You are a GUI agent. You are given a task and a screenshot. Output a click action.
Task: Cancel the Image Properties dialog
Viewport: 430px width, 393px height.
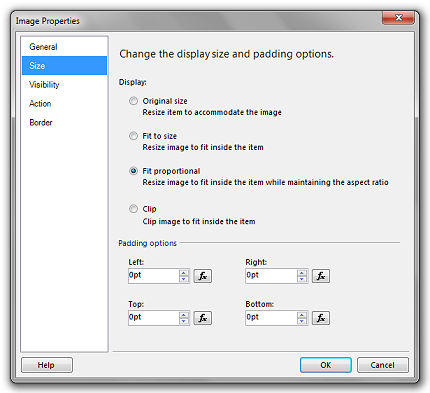coord(383,365)
